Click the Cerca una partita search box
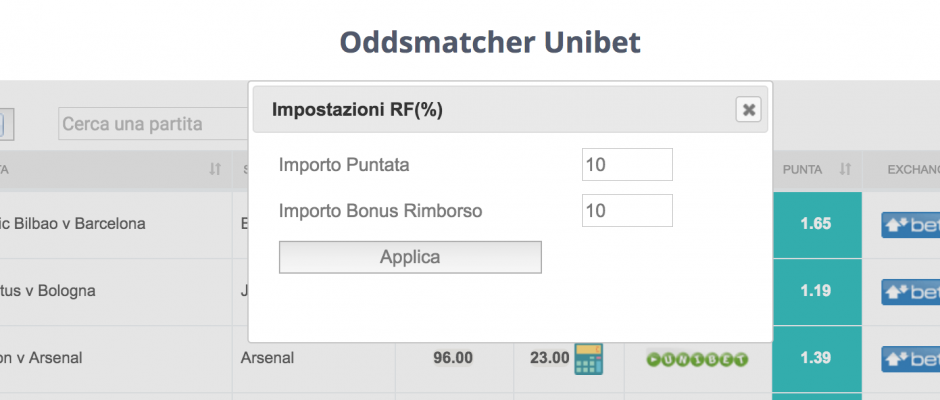 point(153,124)
